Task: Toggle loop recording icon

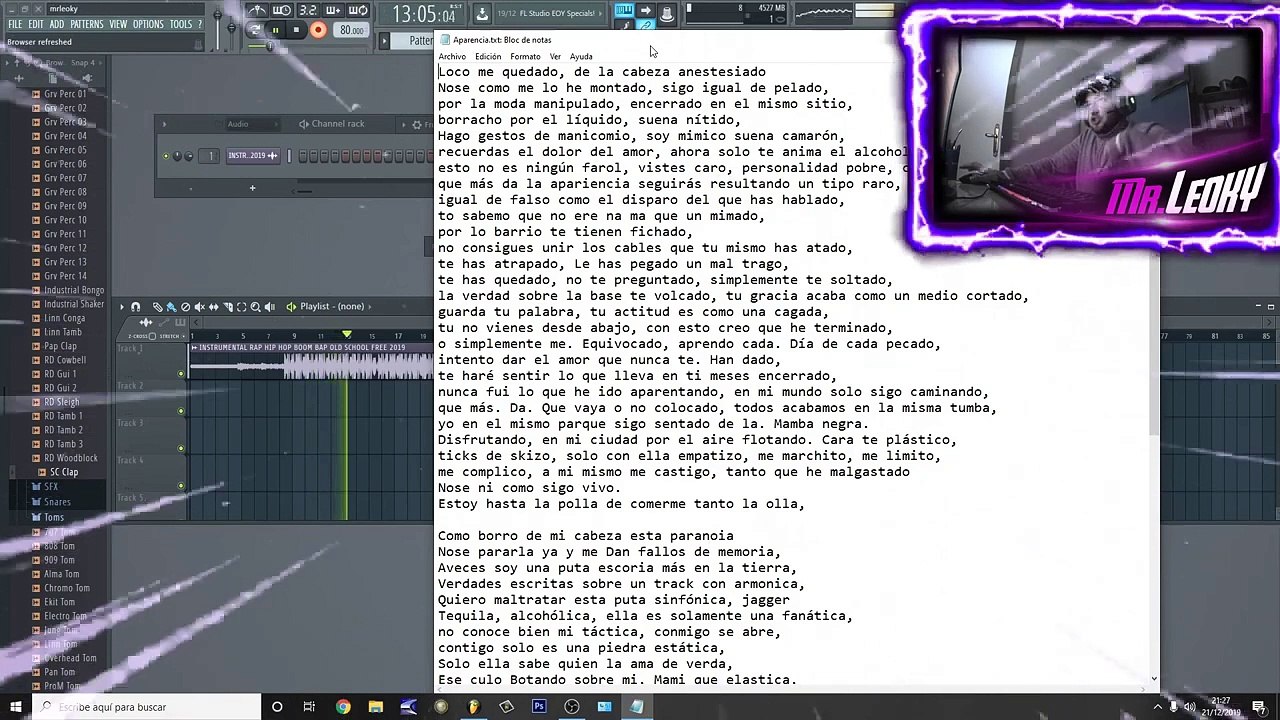Action: point(359,11)
